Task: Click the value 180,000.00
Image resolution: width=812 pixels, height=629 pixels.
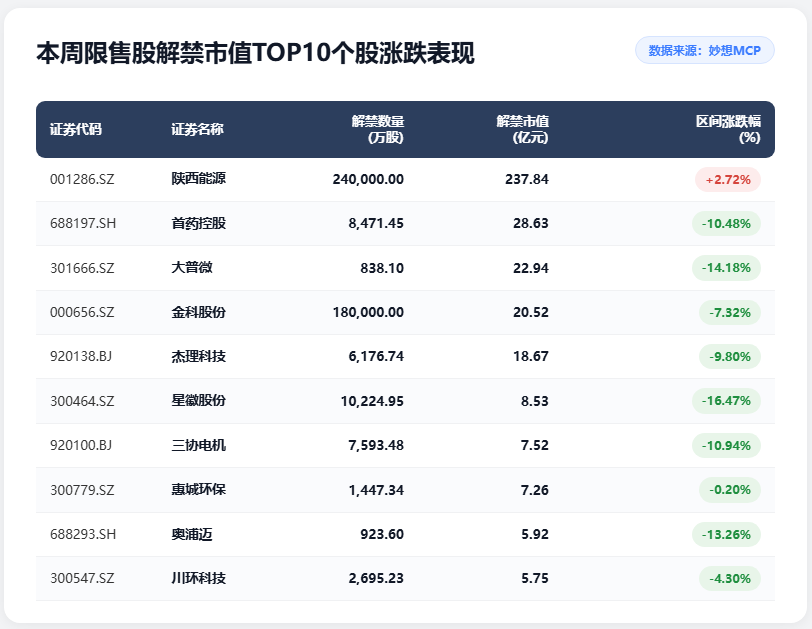Action: pyautogui.click(x=368, y=312)
